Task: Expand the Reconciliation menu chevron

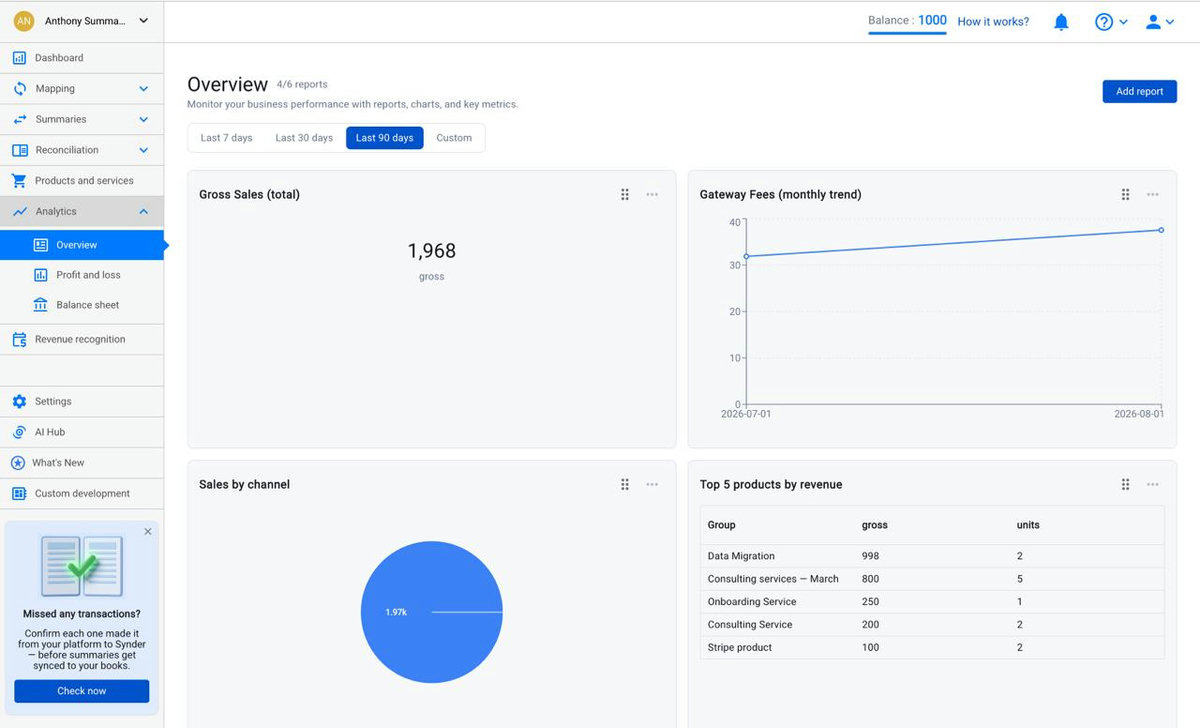Action: (144, 150)
